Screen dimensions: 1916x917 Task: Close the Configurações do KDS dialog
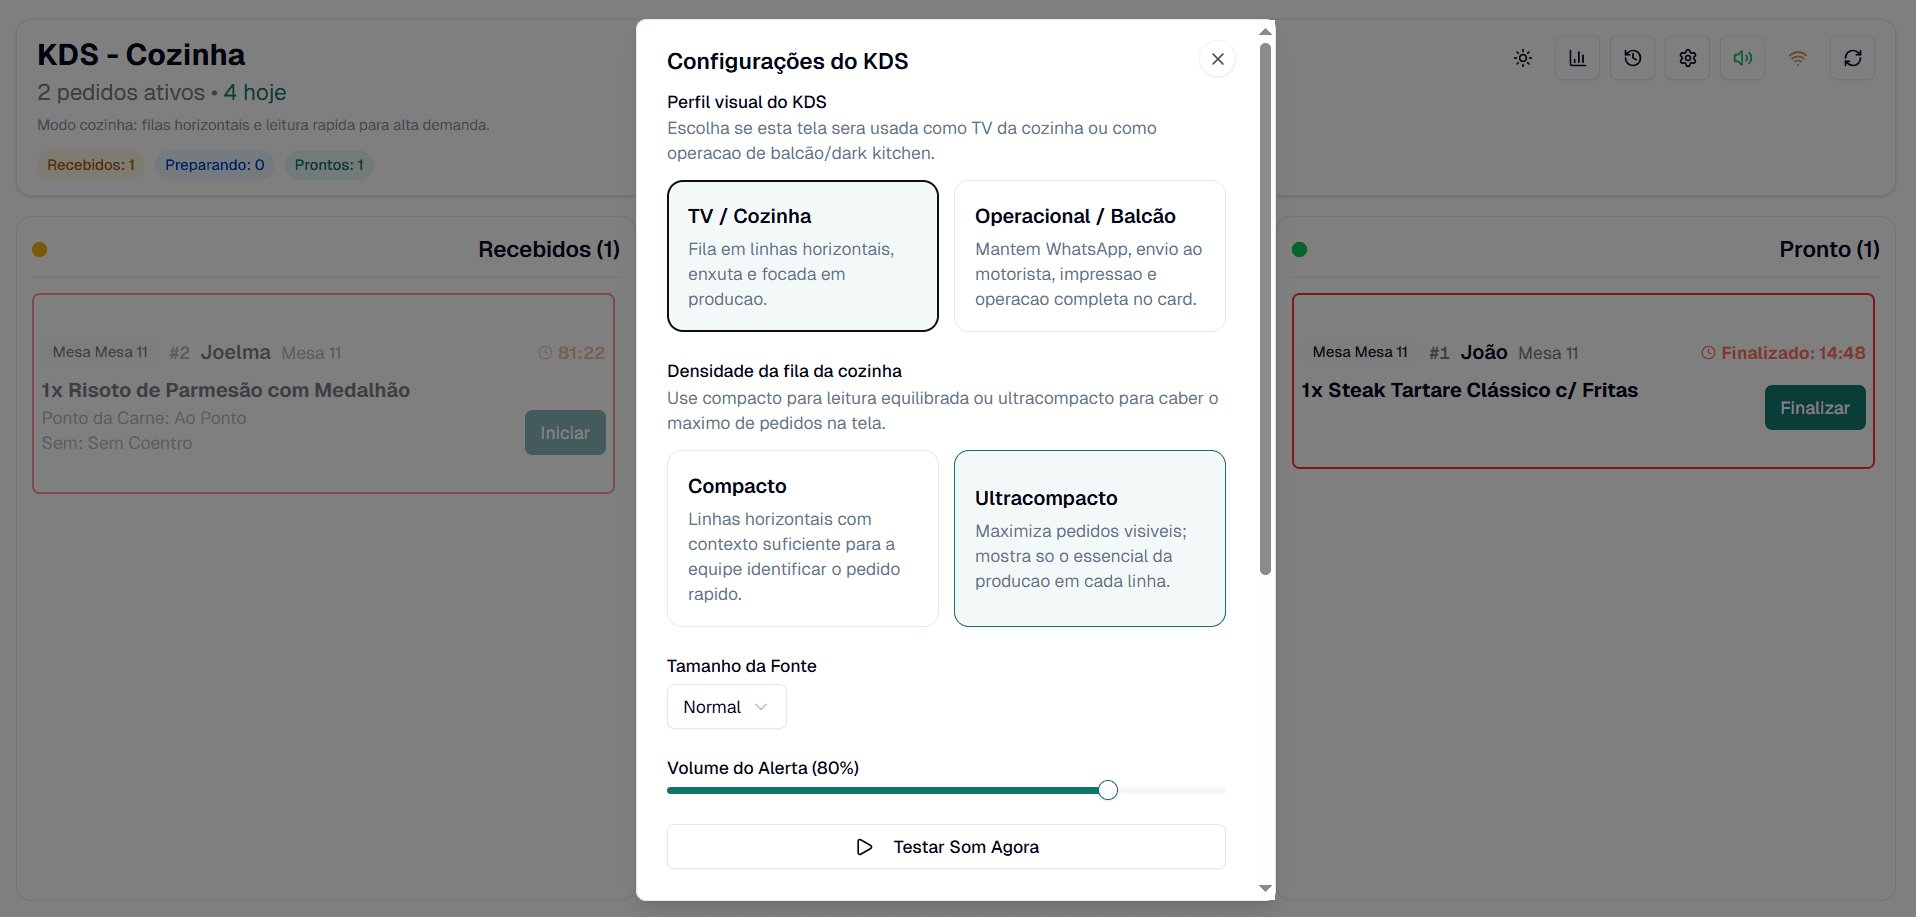(1217, 59)
